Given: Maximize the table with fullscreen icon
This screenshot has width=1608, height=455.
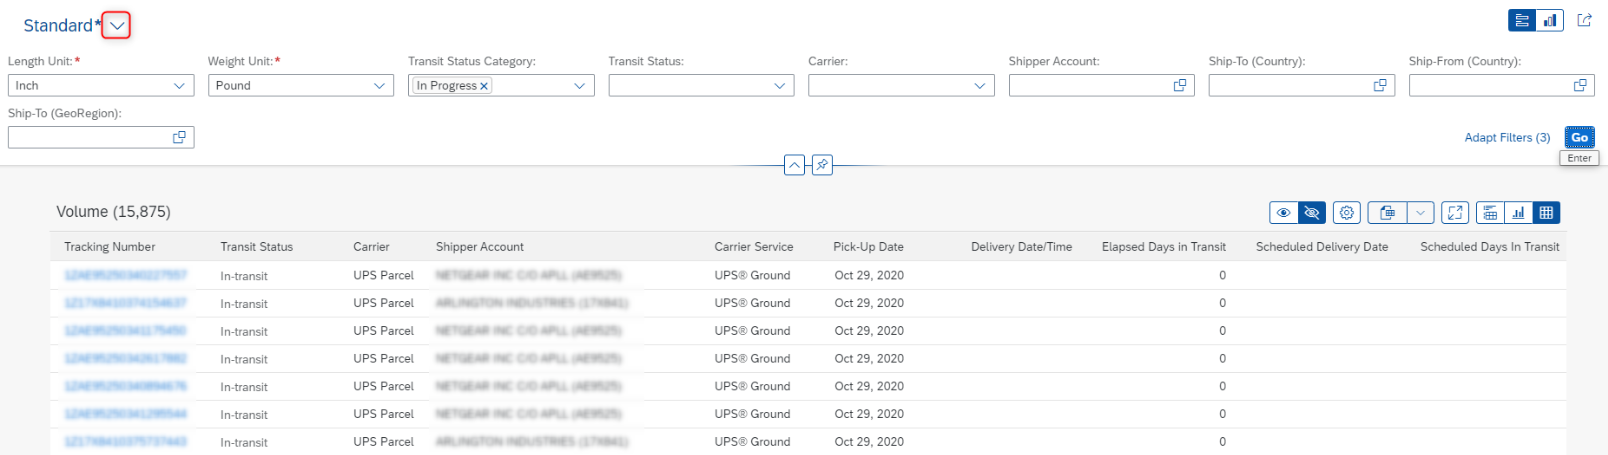Looking at the screenshot, I should (x=1455, y=212).
